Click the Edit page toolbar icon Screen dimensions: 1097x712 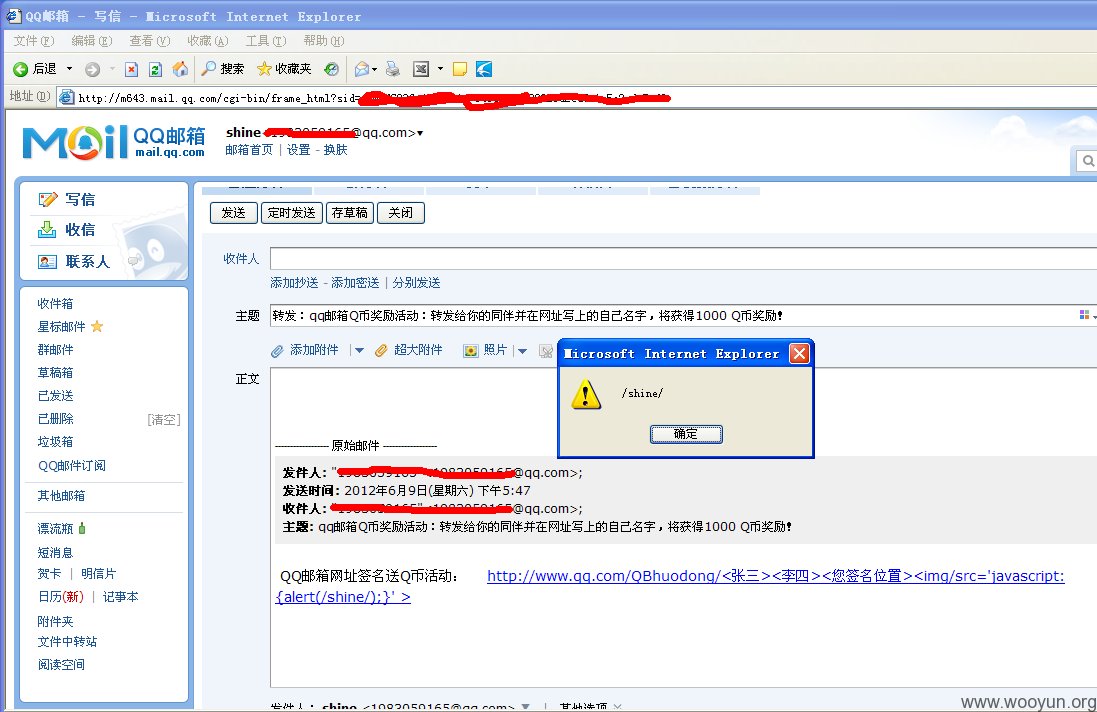point(421,69)
